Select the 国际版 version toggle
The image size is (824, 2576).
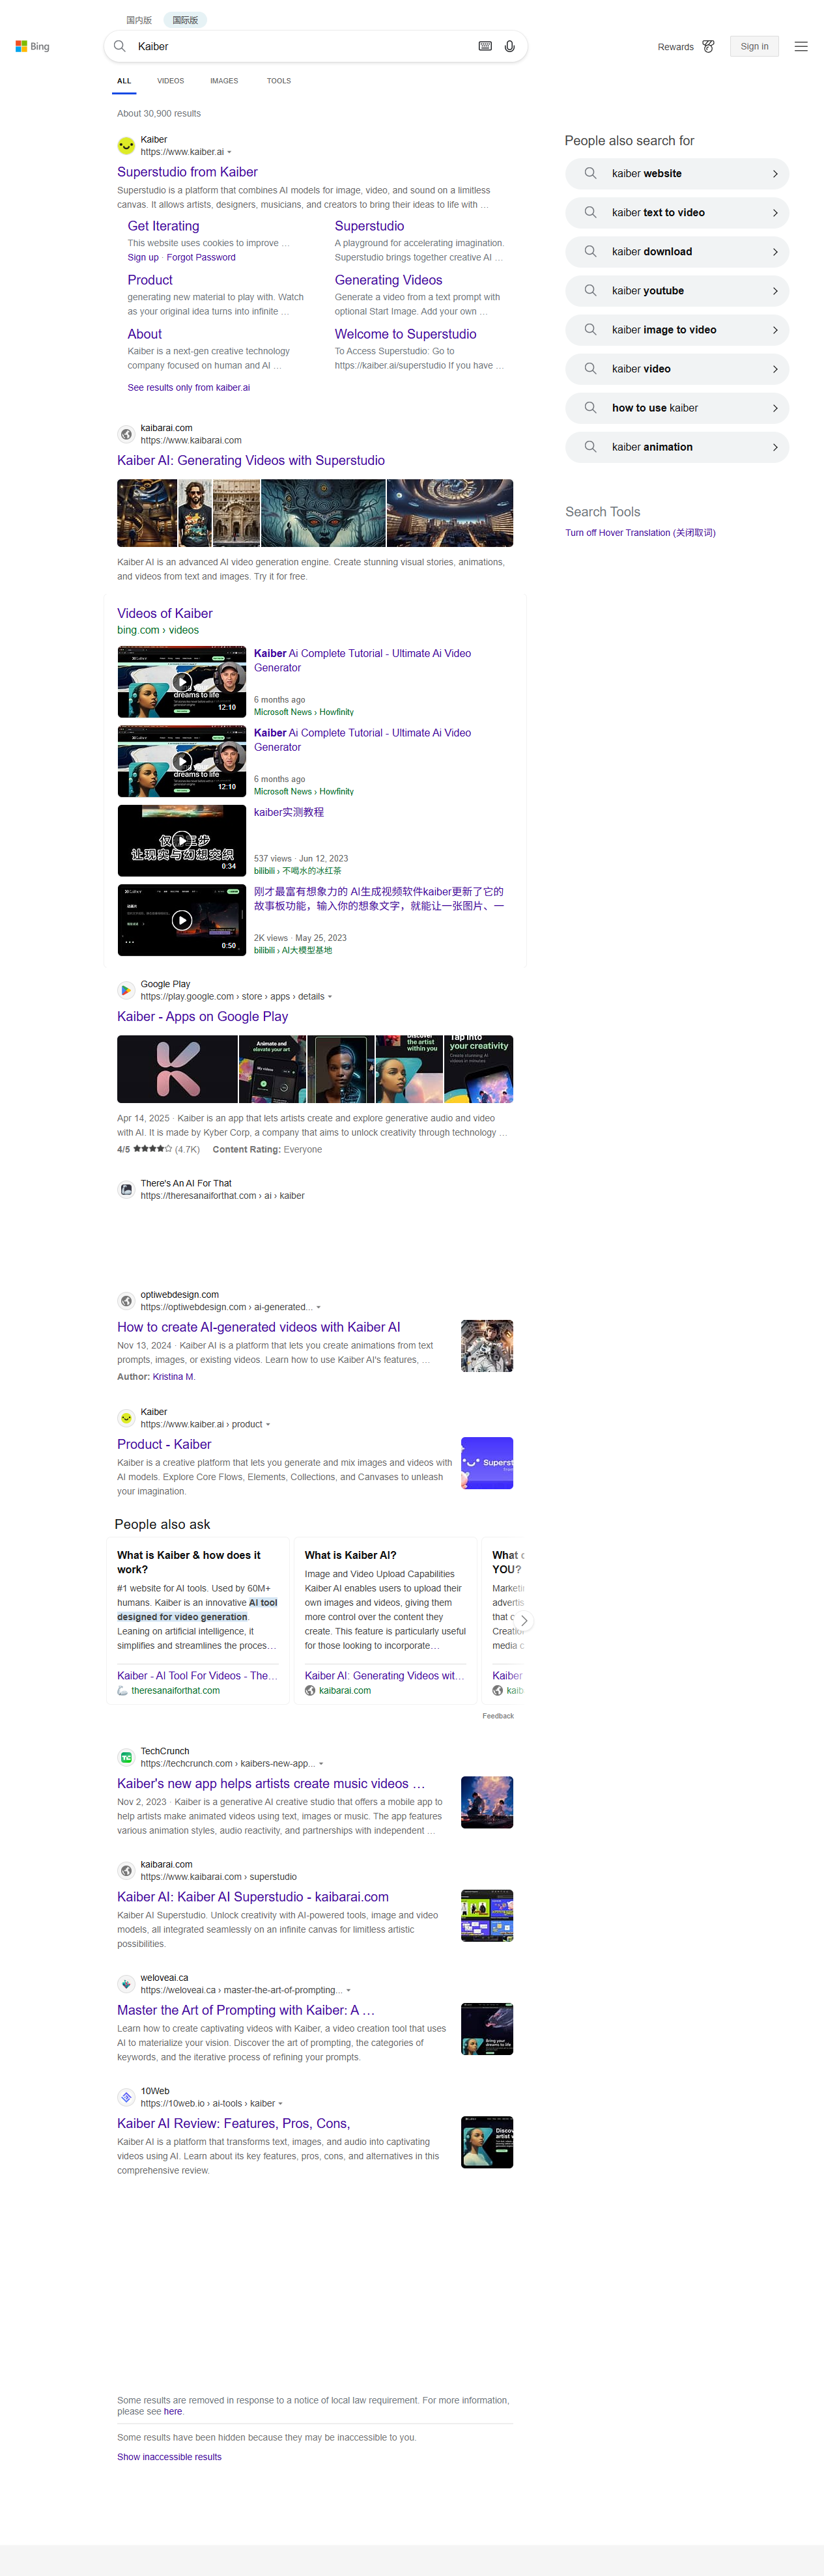pos(185,20)
